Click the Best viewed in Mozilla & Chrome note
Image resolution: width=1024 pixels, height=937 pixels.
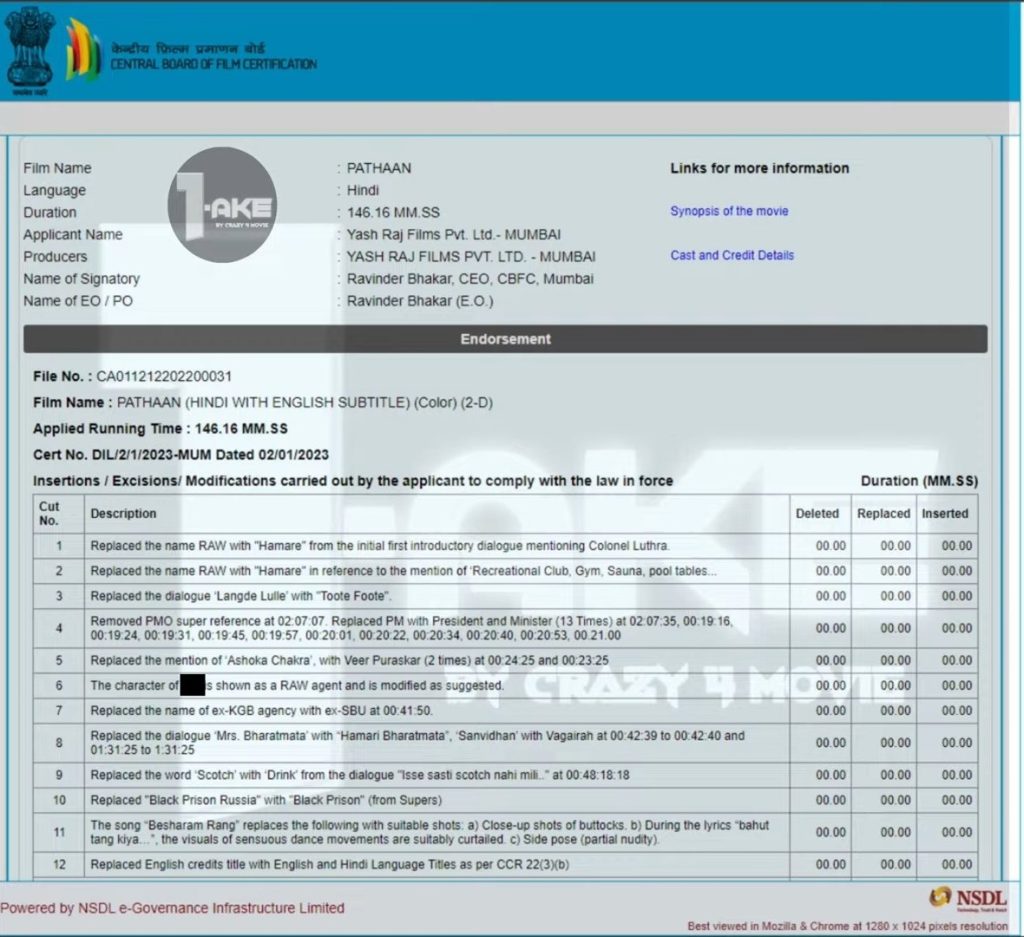847,926
